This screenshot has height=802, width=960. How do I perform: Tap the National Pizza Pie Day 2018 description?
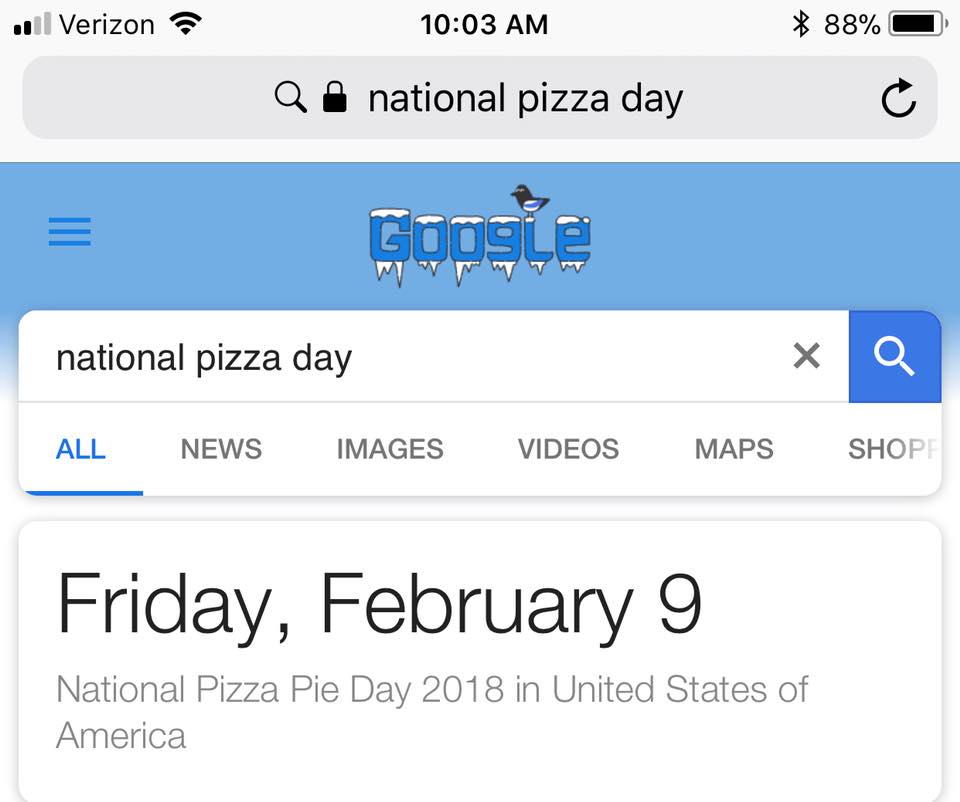tap(432, 712)
